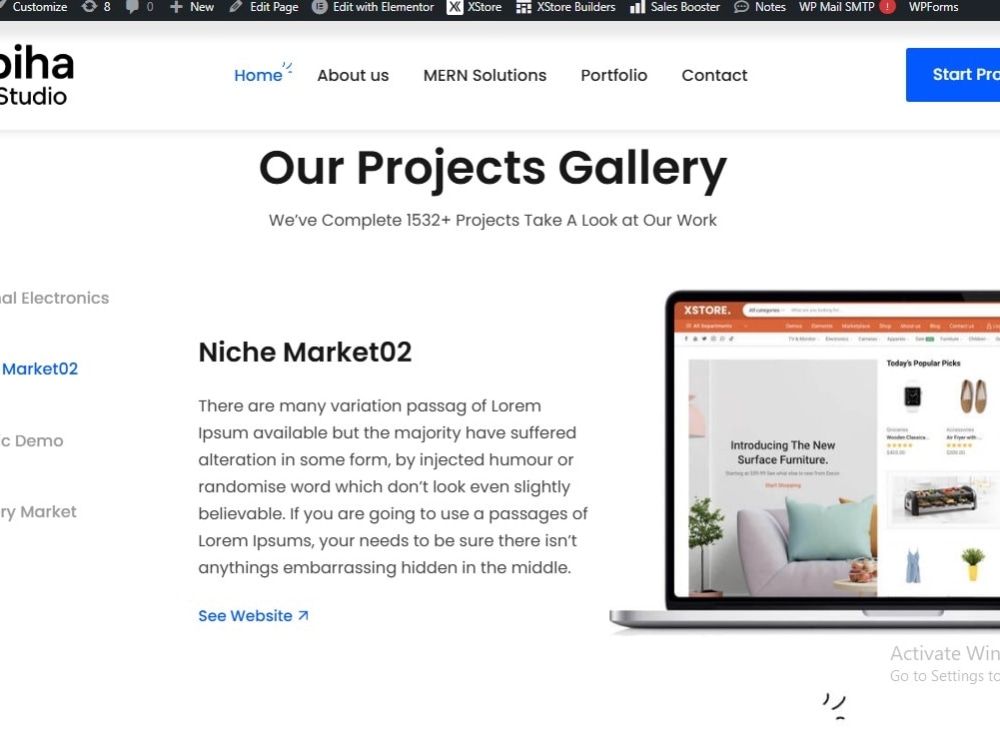Click the XStore X logo icon

[455, 7]
